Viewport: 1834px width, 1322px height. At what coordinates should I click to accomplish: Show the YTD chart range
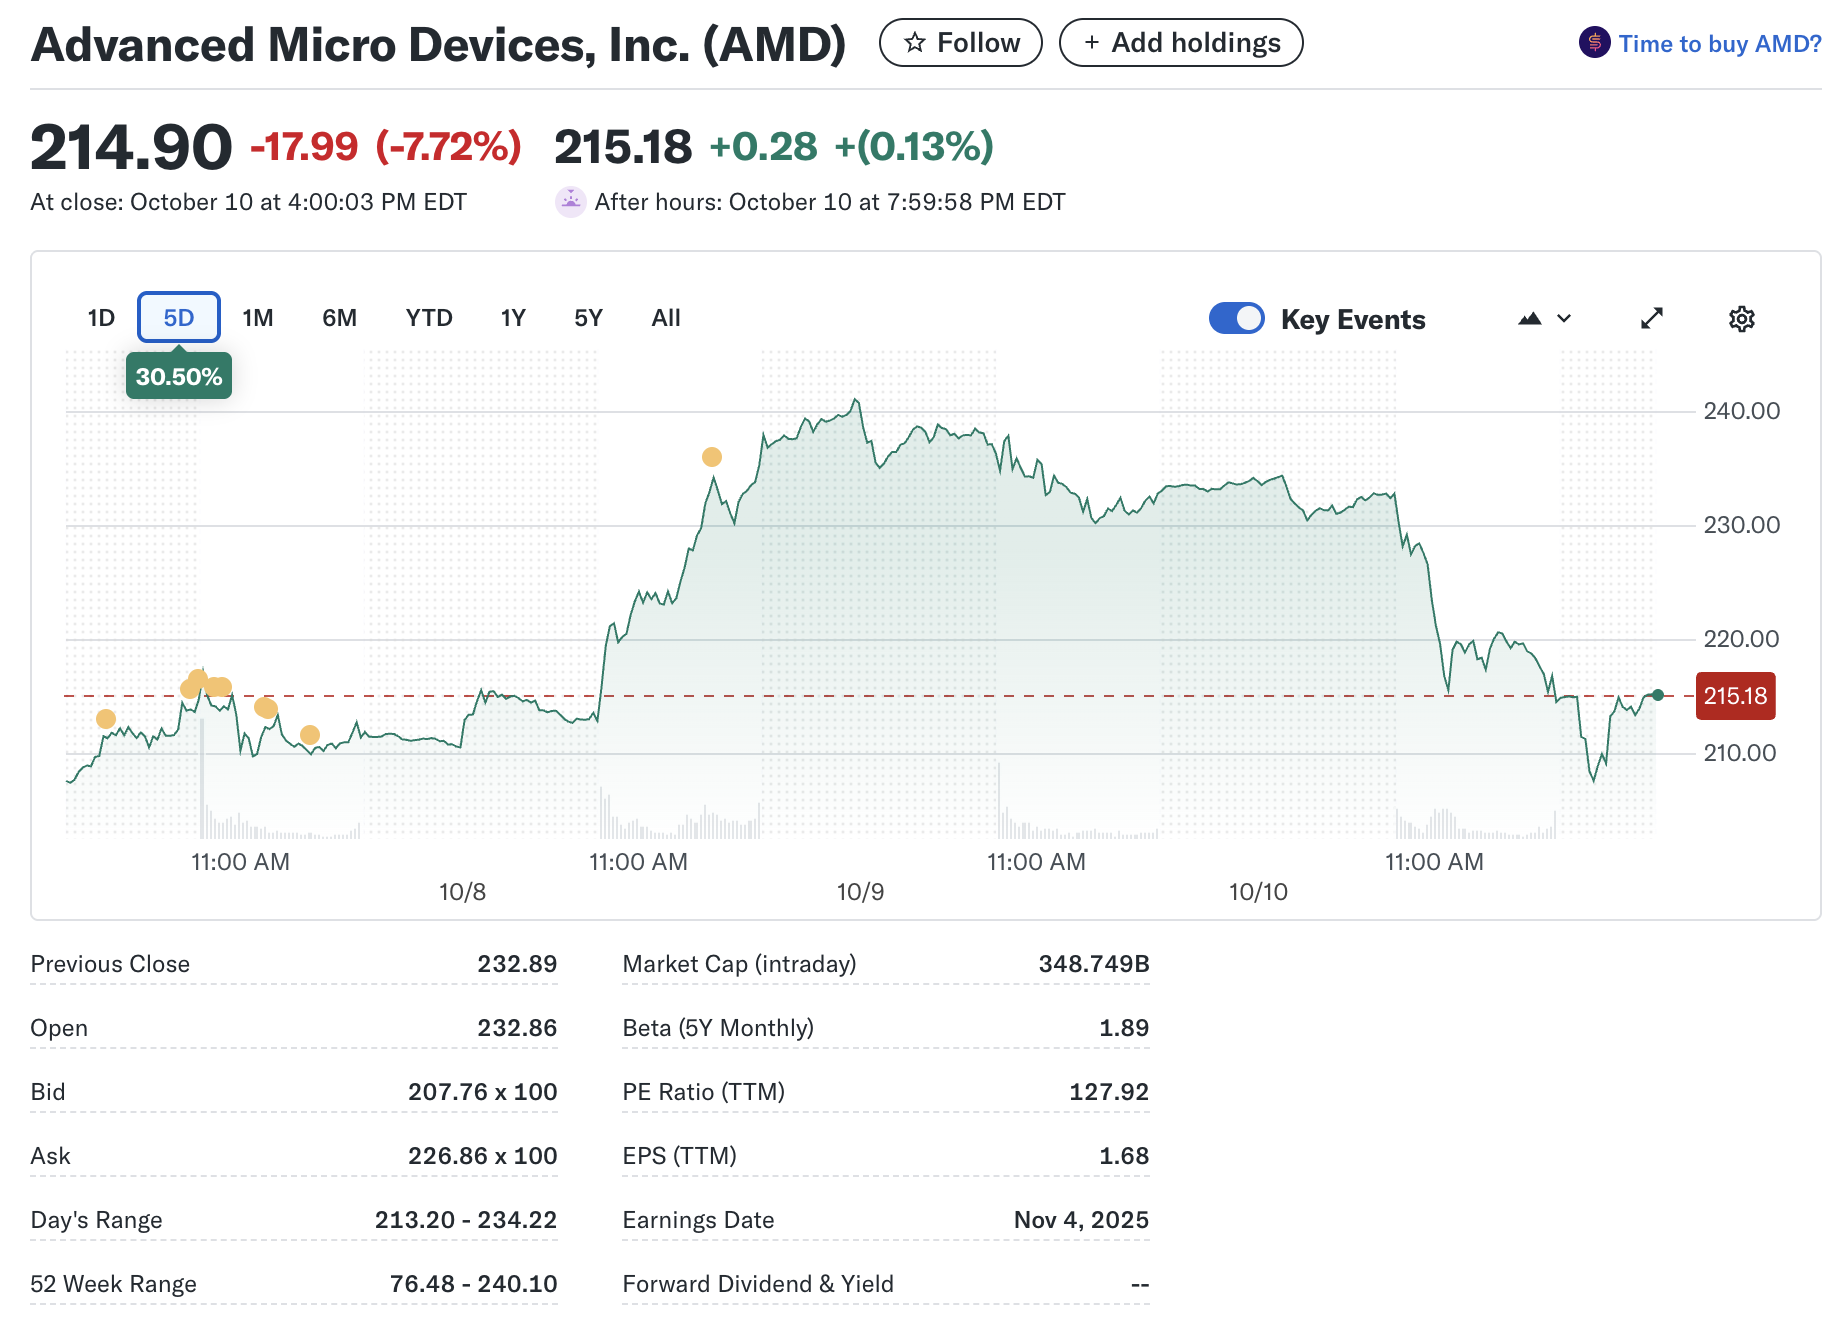tap(429, 318)
